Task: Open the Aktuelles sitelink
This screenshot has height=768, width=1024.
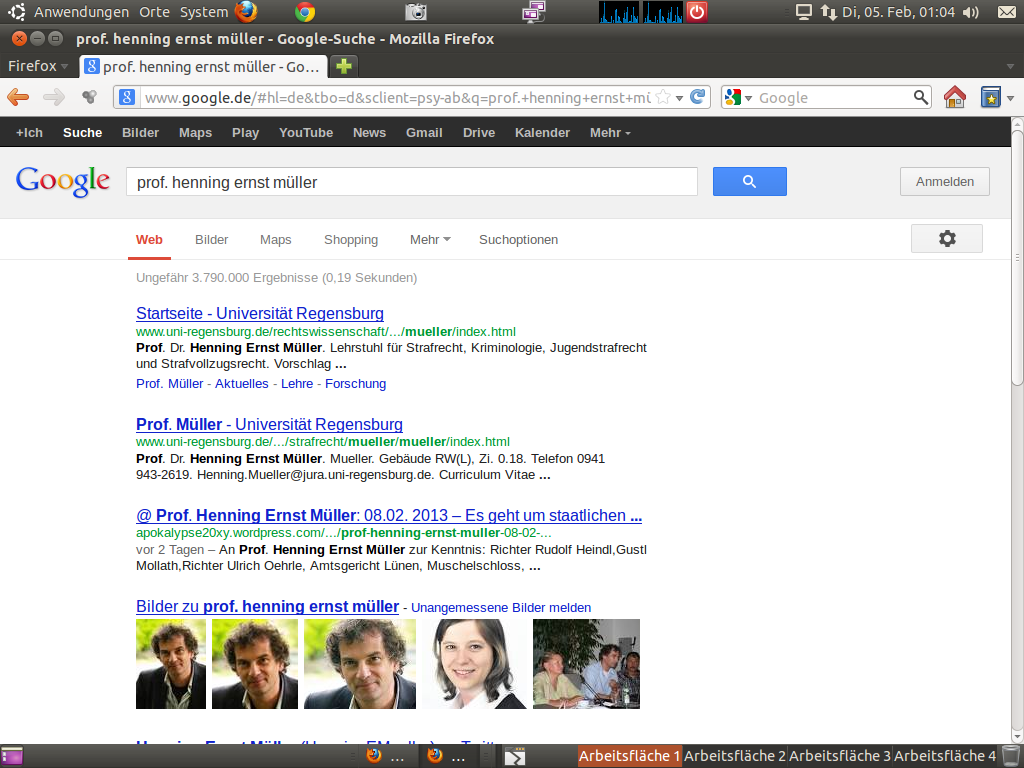Action: point(242,384)
